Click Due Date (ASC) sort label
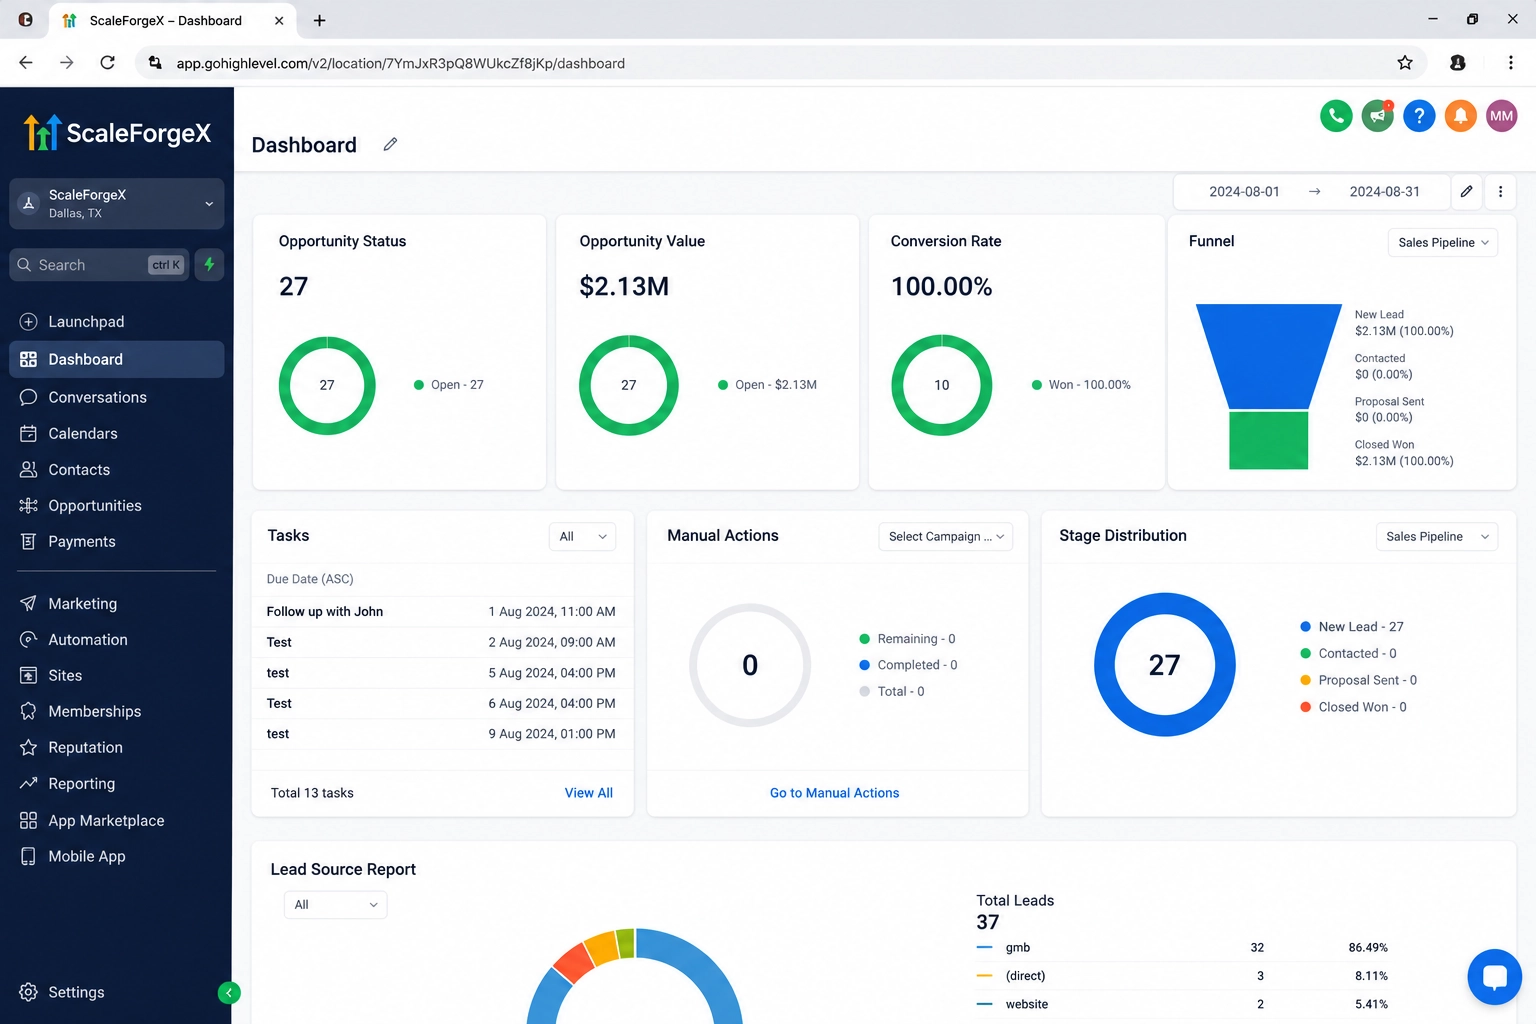Image resolution: width=1536 pixels, height=1024 pixels. (310, 579)
